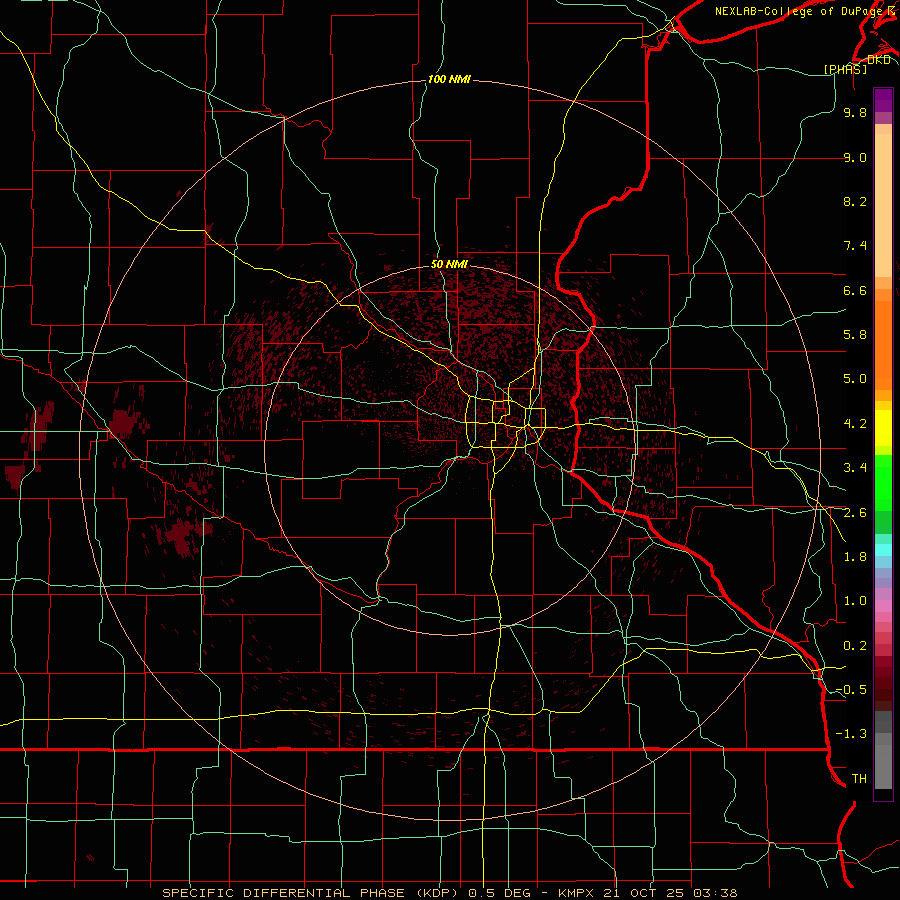Image resolution: width=900 pixels, height=900 pixels.
Task: Pick the purple segment atop the colorbar
Action: (883, 100)
